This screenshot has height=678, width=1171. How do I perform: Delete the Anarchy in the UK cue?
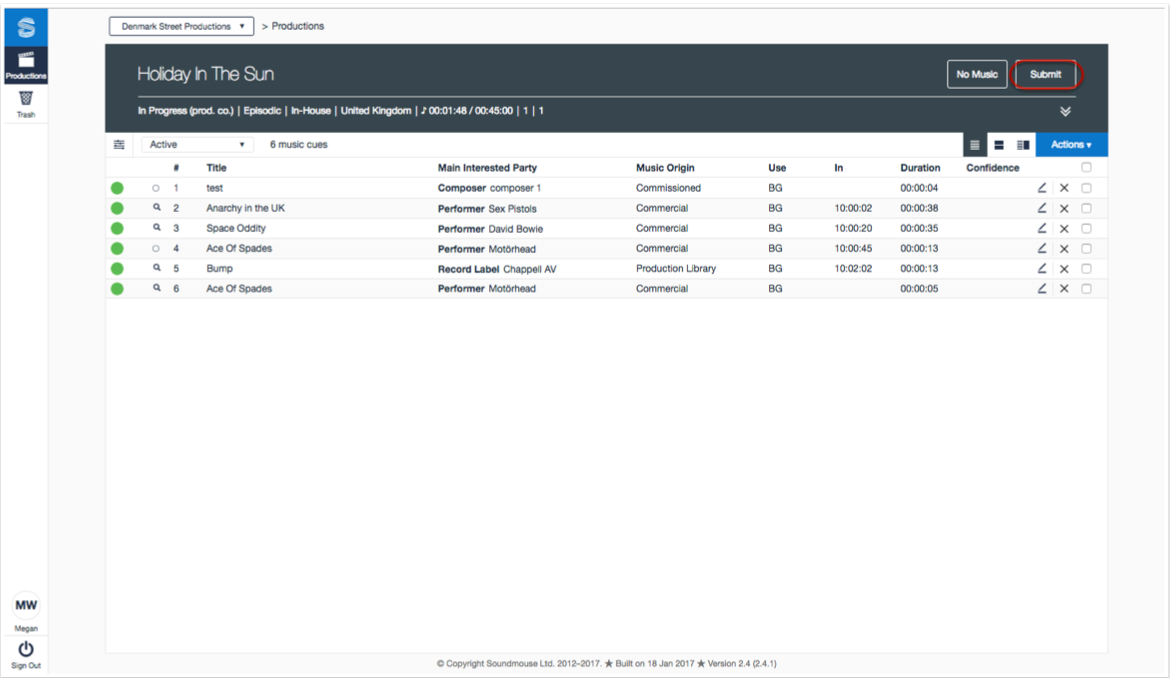coord(1064,208)
